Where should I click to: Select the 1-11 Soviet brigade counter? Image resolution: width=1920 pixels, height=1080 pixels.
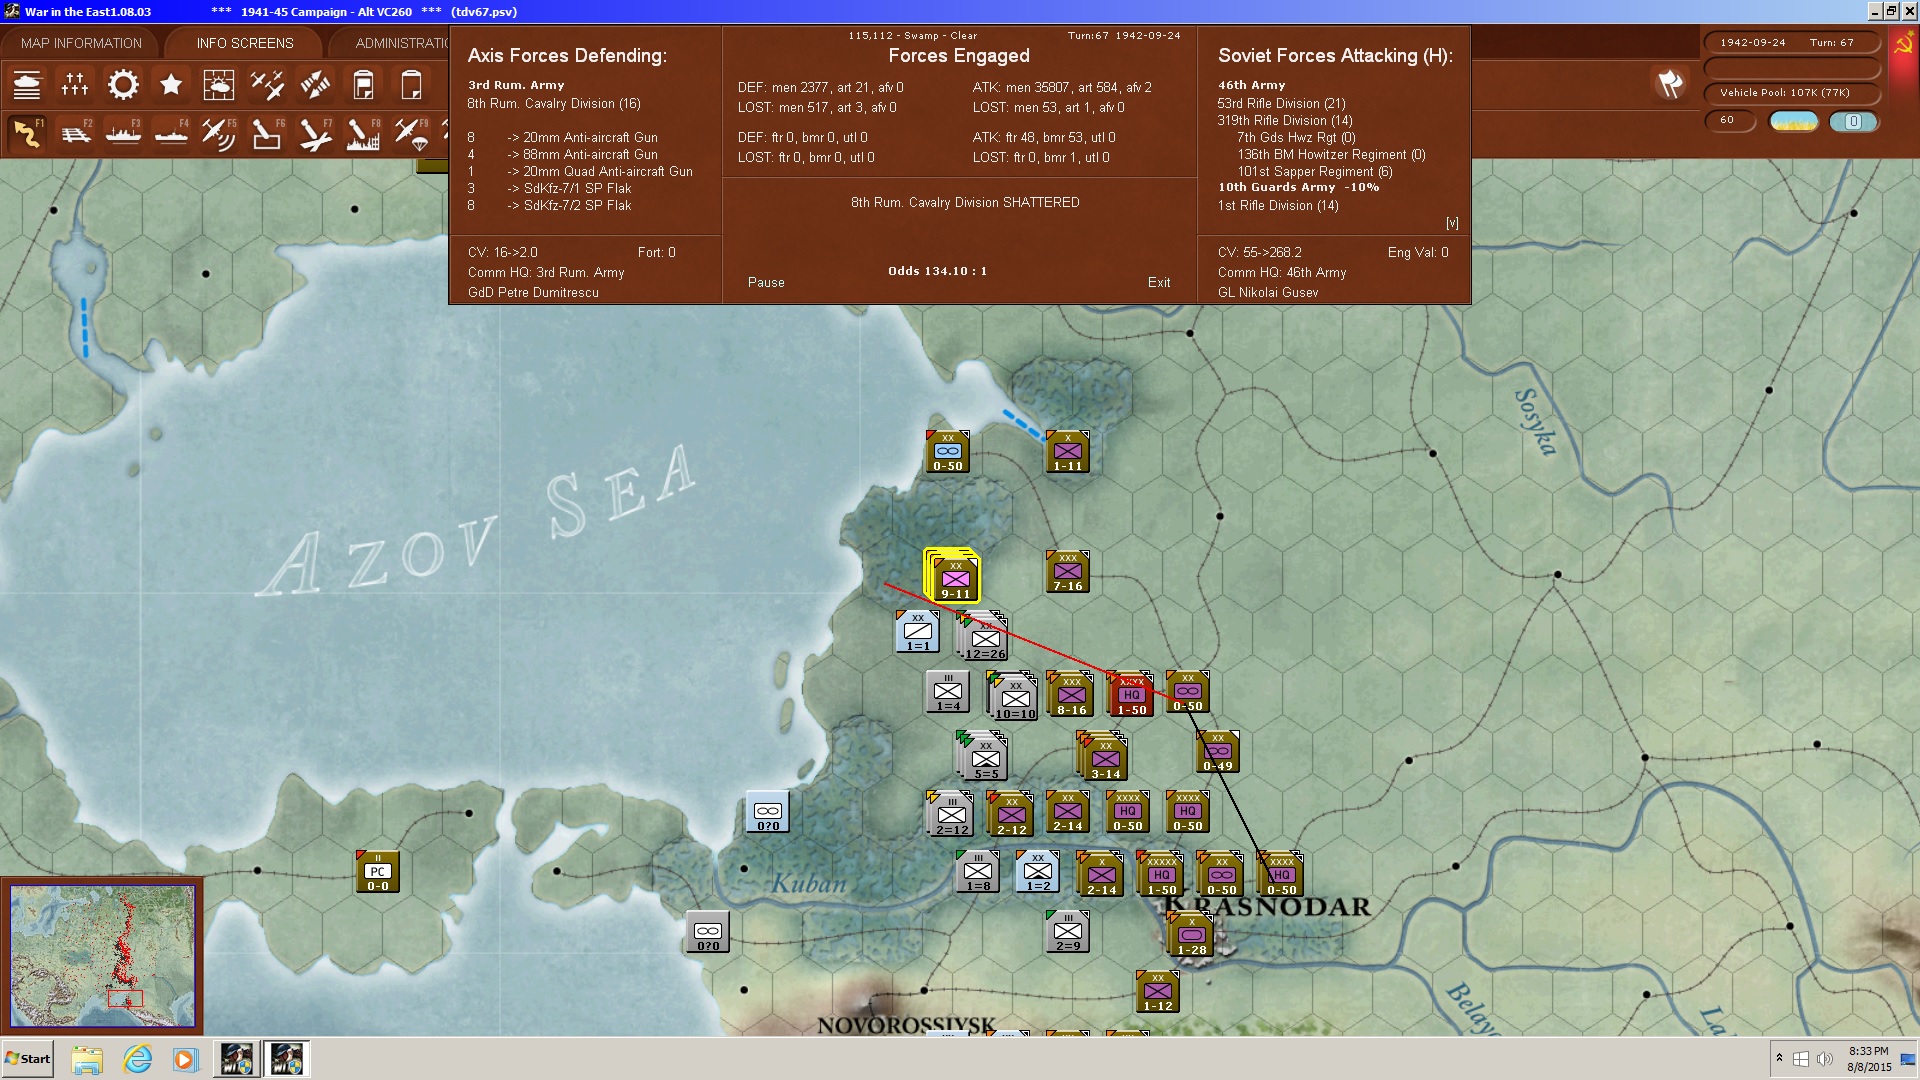click(1067, 452)
